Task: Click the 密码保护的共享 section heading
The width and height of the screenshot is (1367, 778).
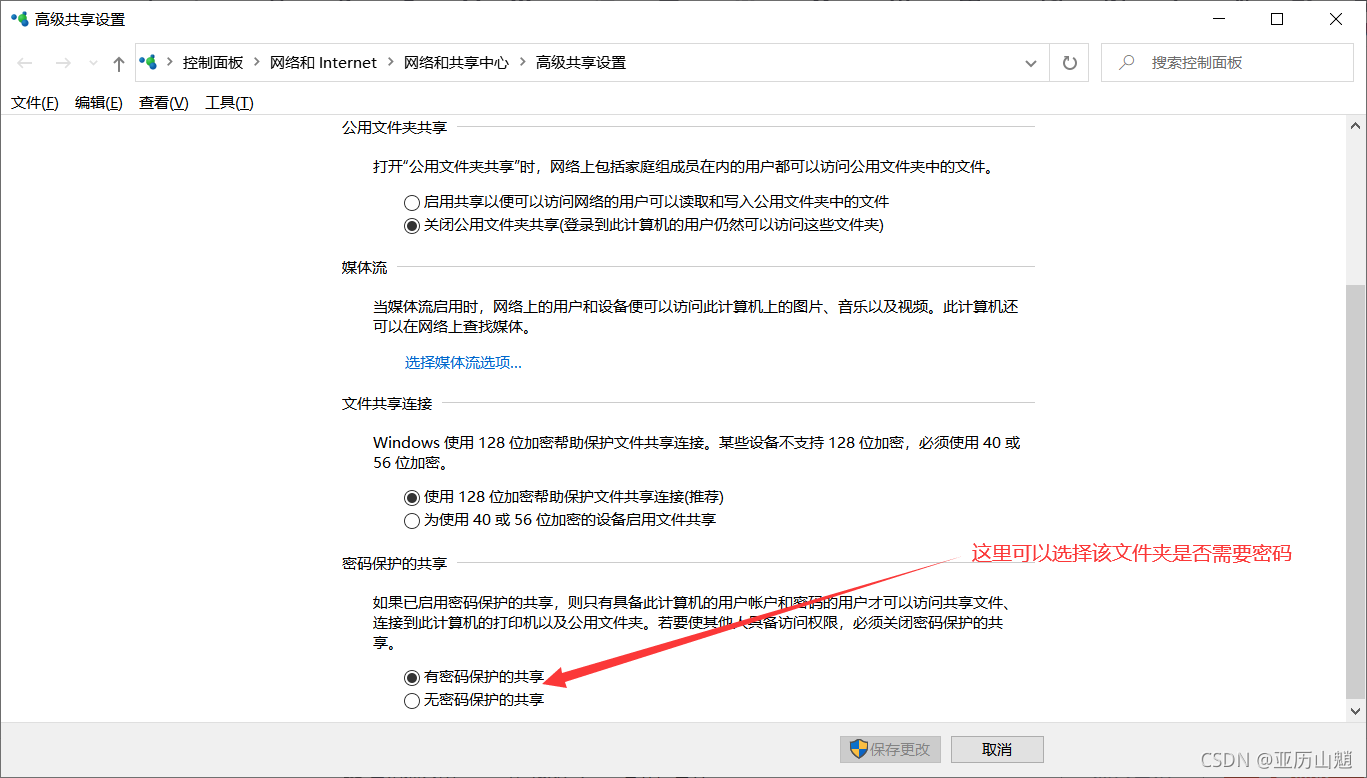Action: pyautogui.click(x=394, y=564)
